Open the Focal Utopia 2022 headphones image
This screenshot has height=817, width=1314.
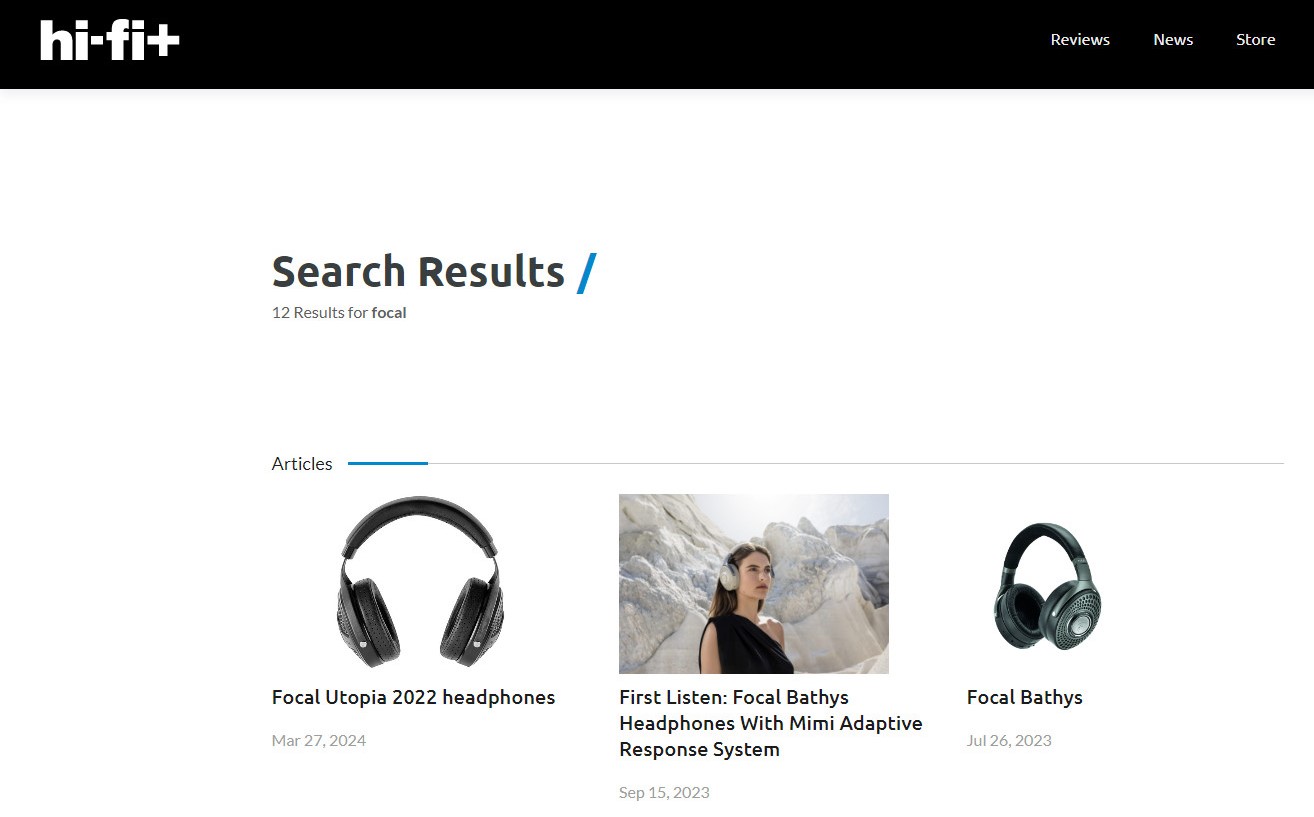(420, 583)
